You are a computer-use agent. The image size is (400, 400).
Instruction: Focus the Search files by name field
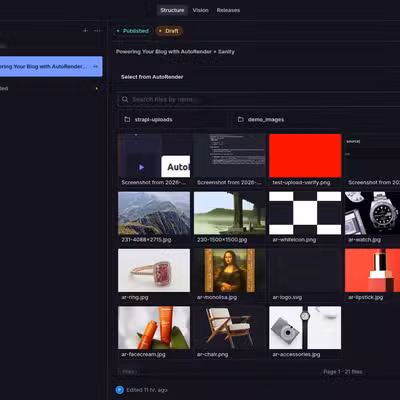(x=259, y=99)
